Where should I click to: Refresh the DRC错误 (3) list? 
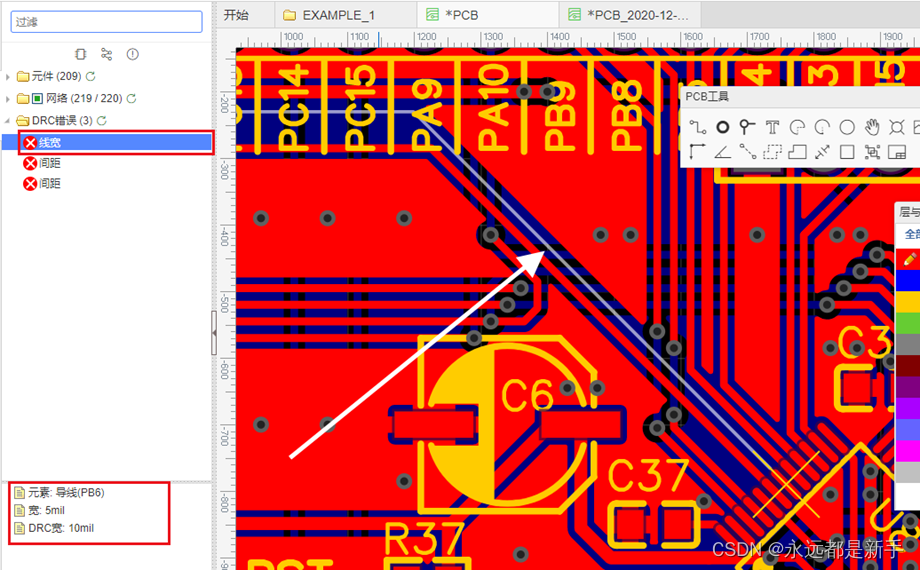click(x=102, y=120)
